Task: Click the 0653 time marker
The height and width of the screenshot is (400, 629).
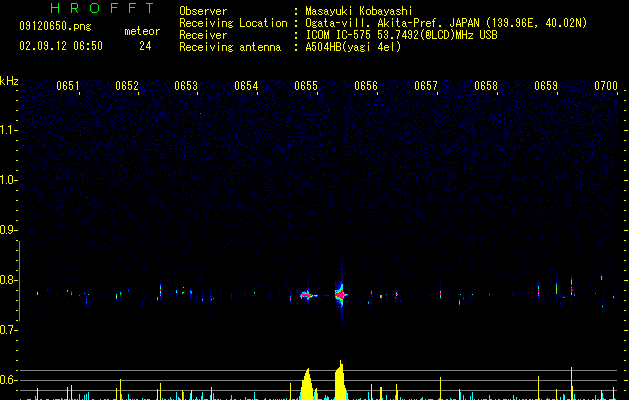Action: coord(186,86)
